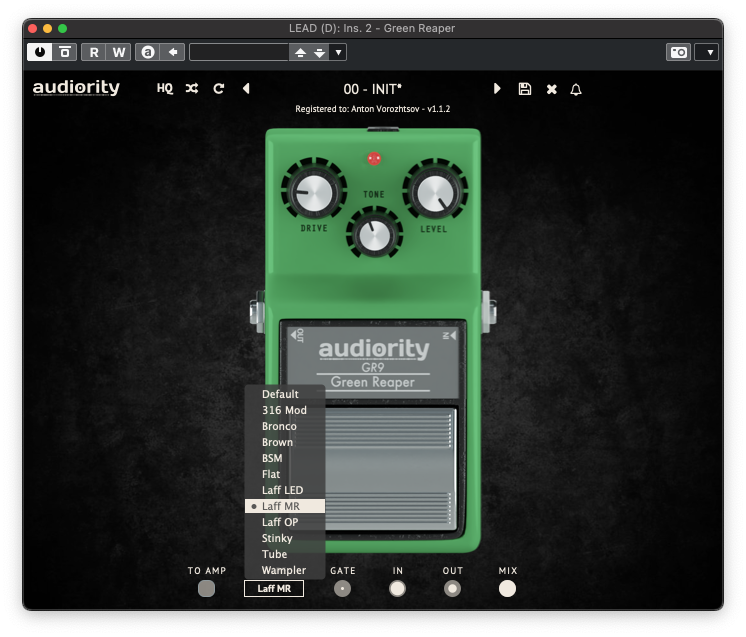Image resolution: width=746 pixels, height=637 pixels.
Task: Toggle the plugin power bypass button
Action: point(39,52)
